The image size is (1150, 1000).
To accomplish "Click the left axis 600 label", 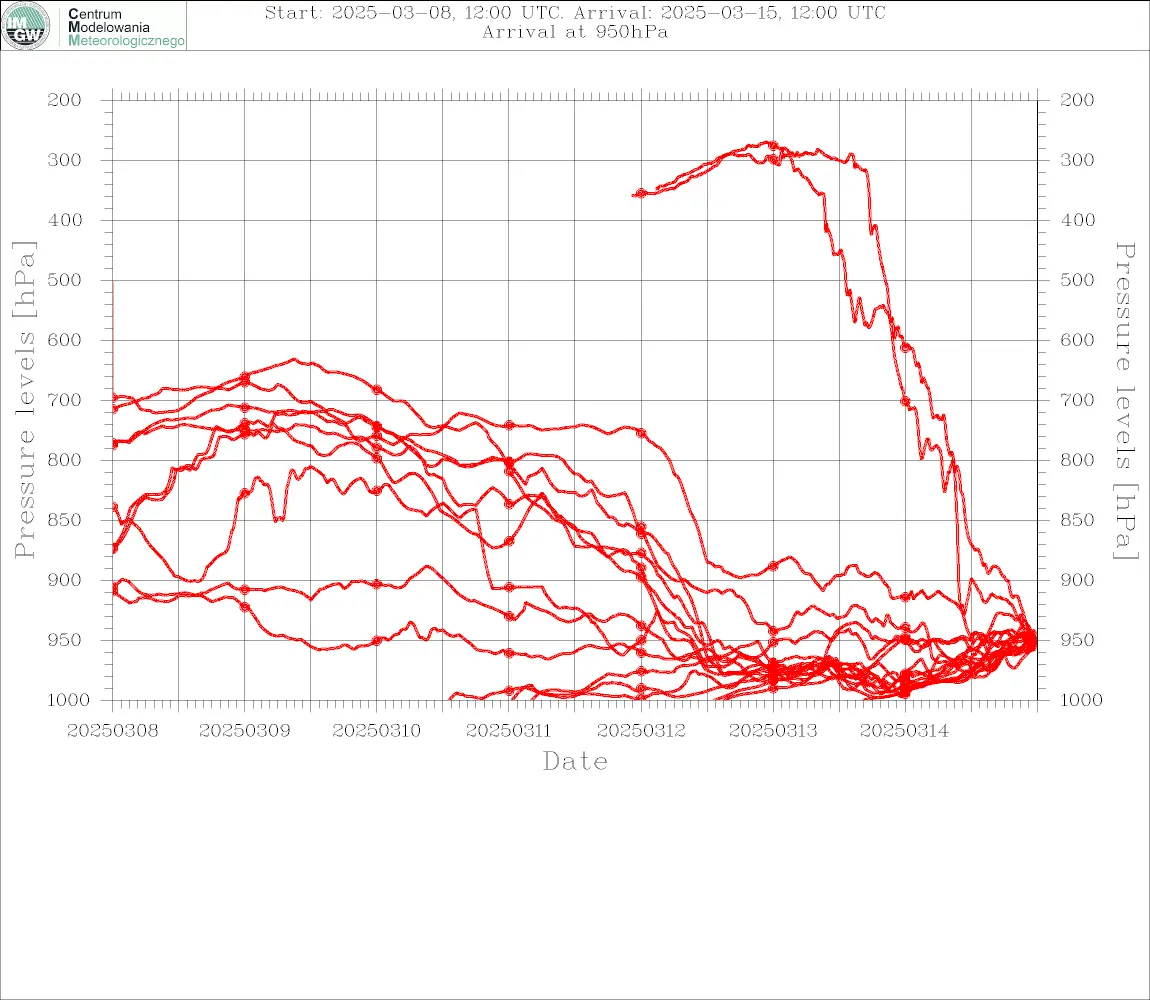I will click(x=65, y=340).
